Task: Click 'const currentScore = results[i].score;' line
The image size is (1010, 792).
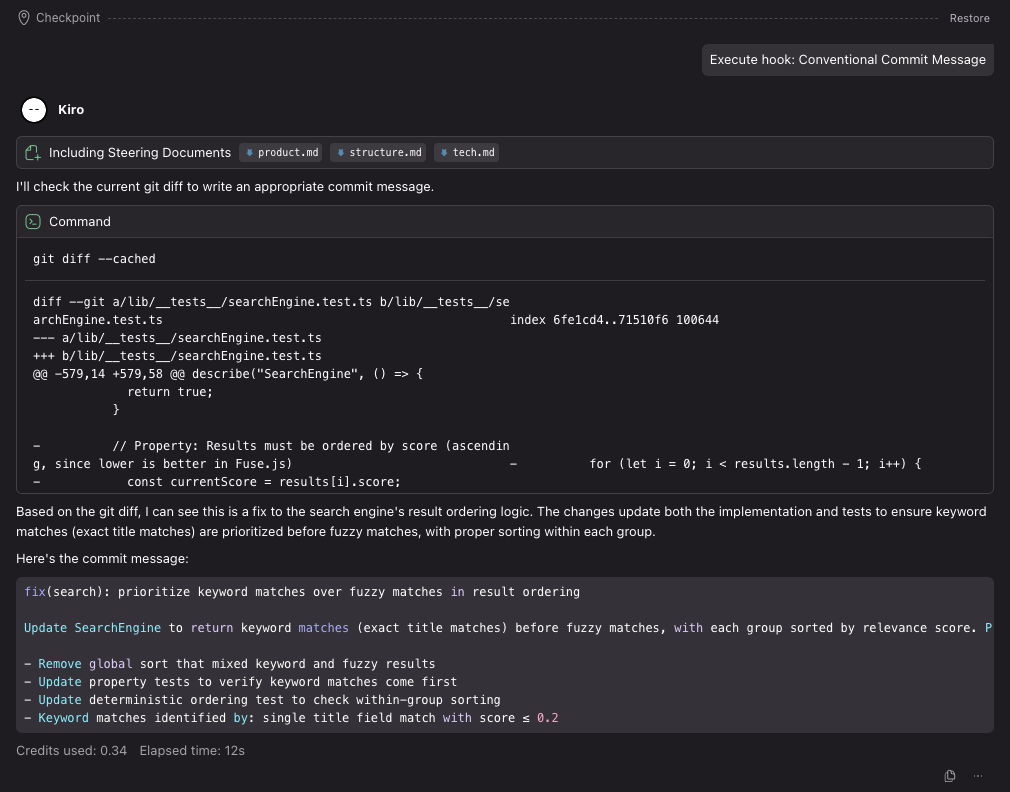Action: (263, 482)
